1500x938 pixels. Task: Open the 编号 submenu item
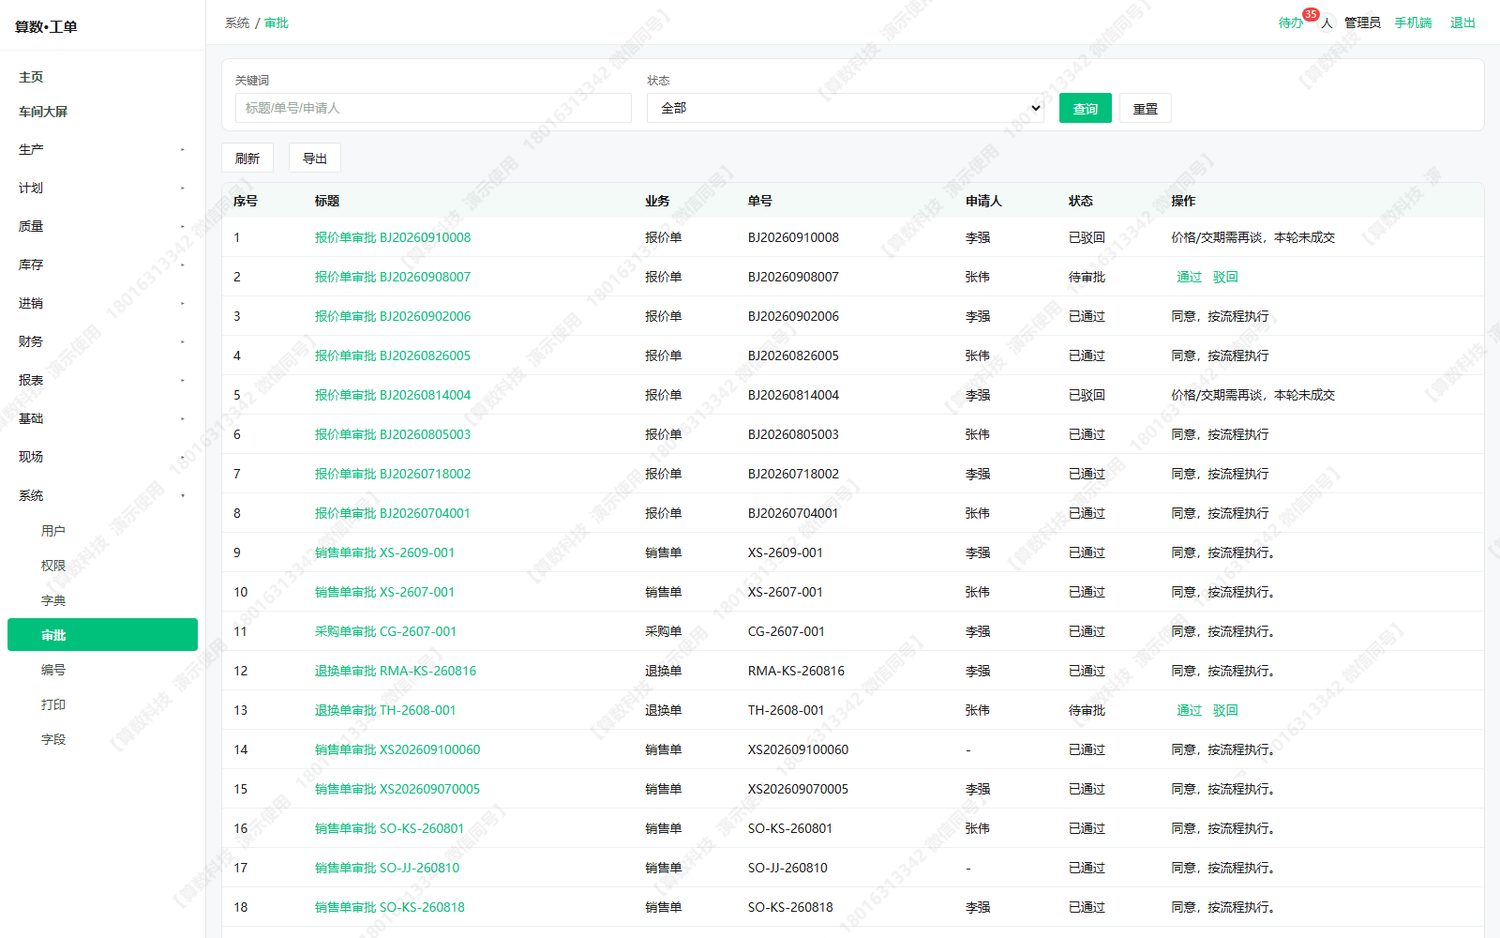pyautogui.click(x=53, y=670)
